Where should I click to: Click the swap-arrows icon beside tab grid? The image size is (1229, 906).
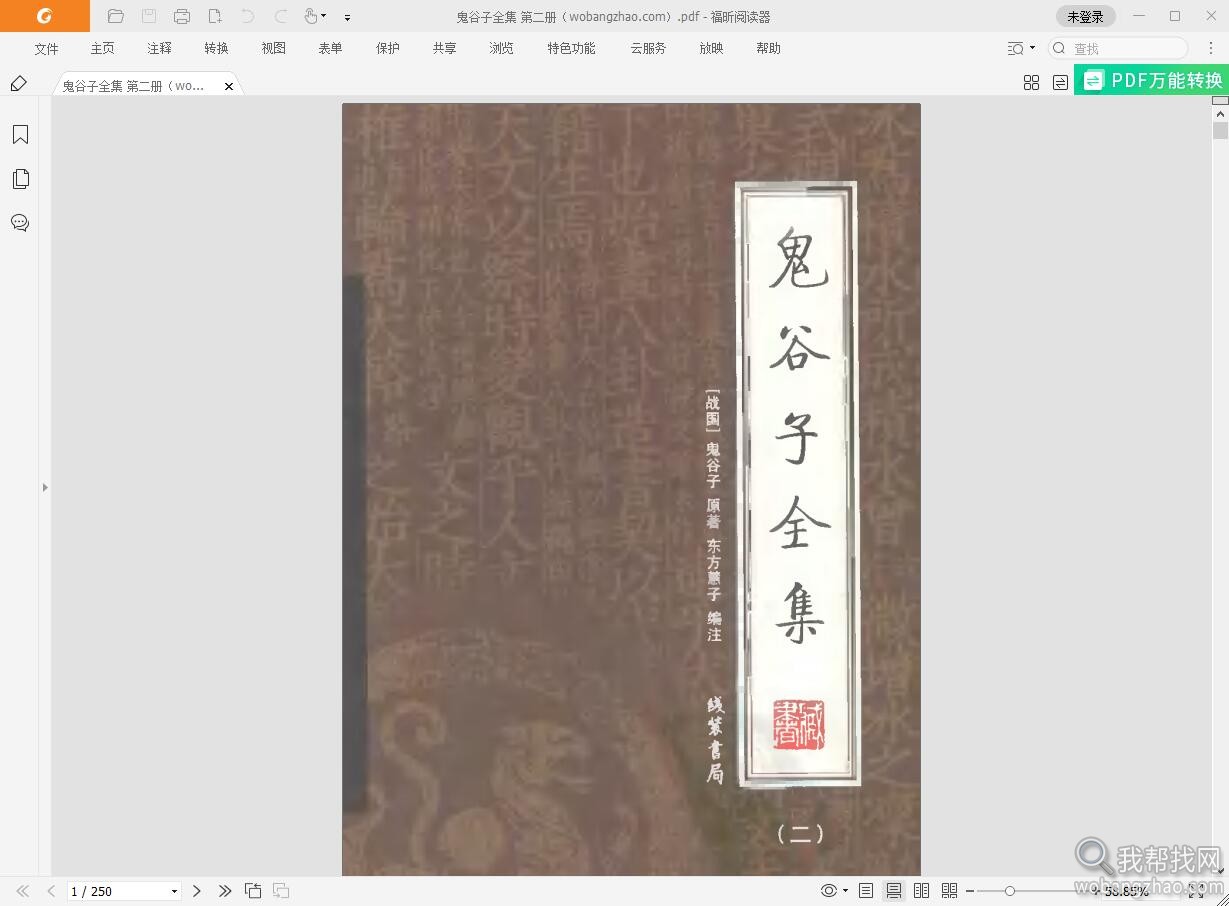point(1061,83)
